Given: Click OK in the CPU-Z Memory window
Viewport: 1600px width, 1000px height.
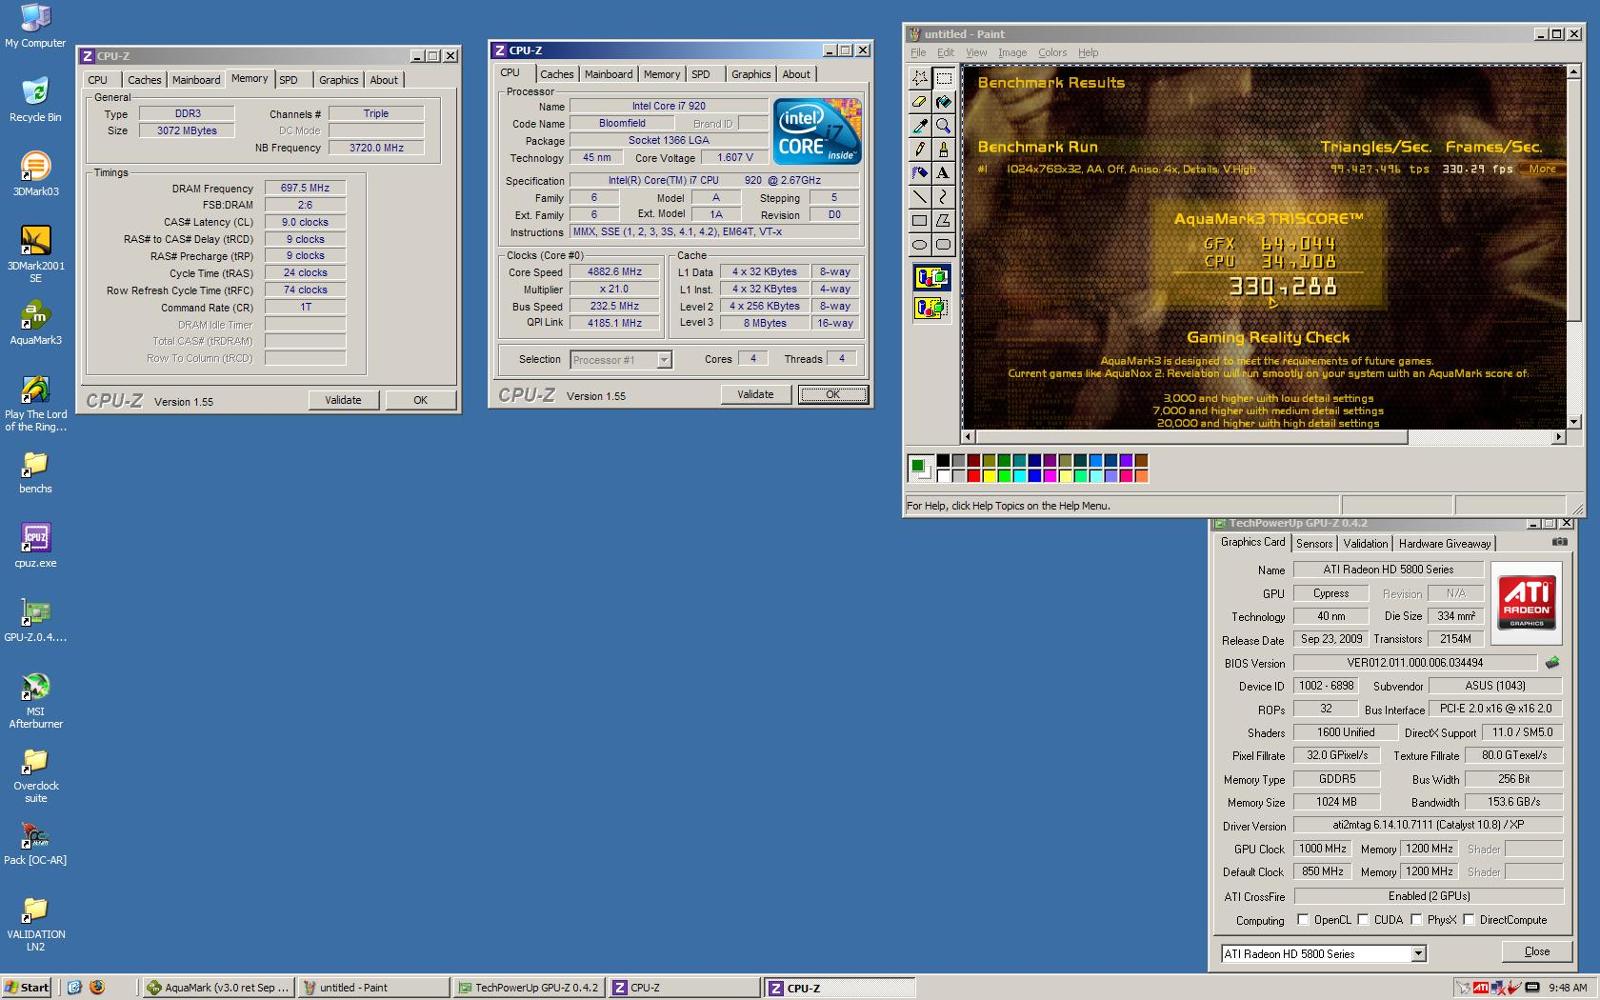Looking at the screenshot, I should [420, 400].
